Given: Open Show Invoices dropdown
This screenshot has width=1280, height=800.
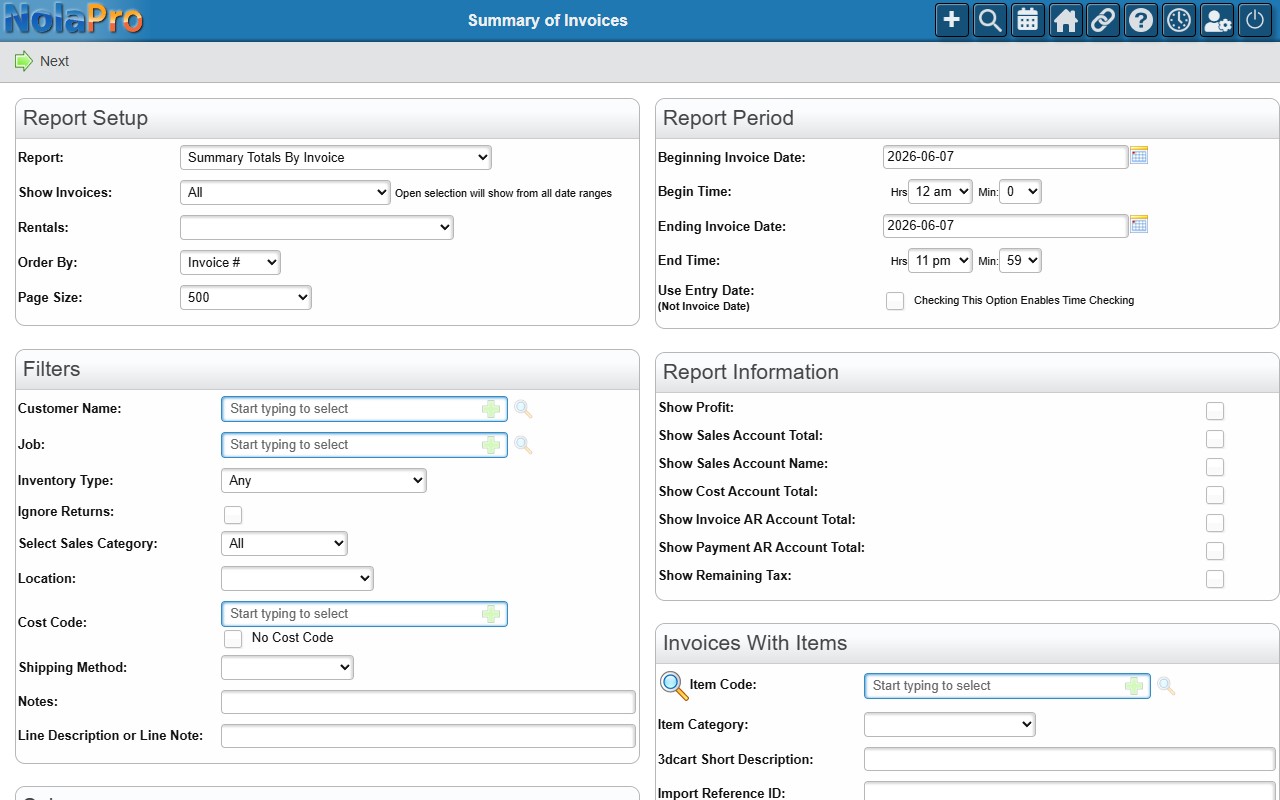Looking at the screenshot, I should pyautogui.click(x=285, y=192).
